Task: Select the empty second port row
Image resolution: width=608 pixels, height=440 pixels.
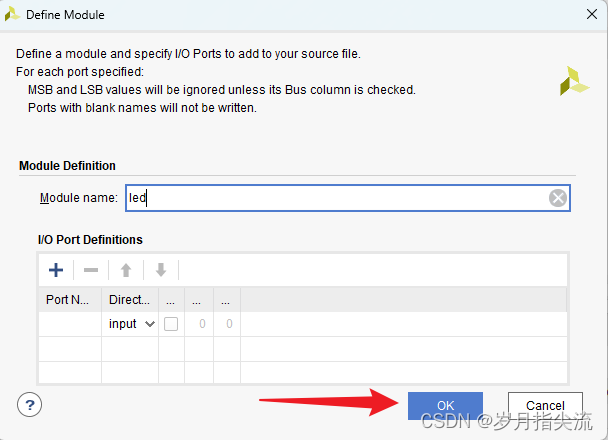Action: coord(300,348)
